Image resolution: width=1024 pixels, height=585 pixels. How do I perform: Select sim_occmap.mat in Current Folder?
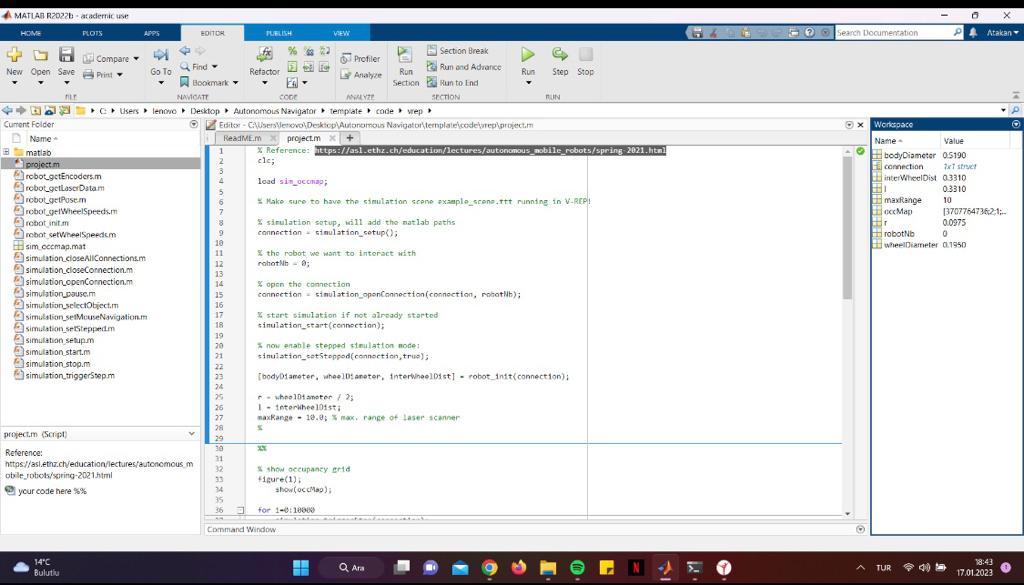pos(55,246)
